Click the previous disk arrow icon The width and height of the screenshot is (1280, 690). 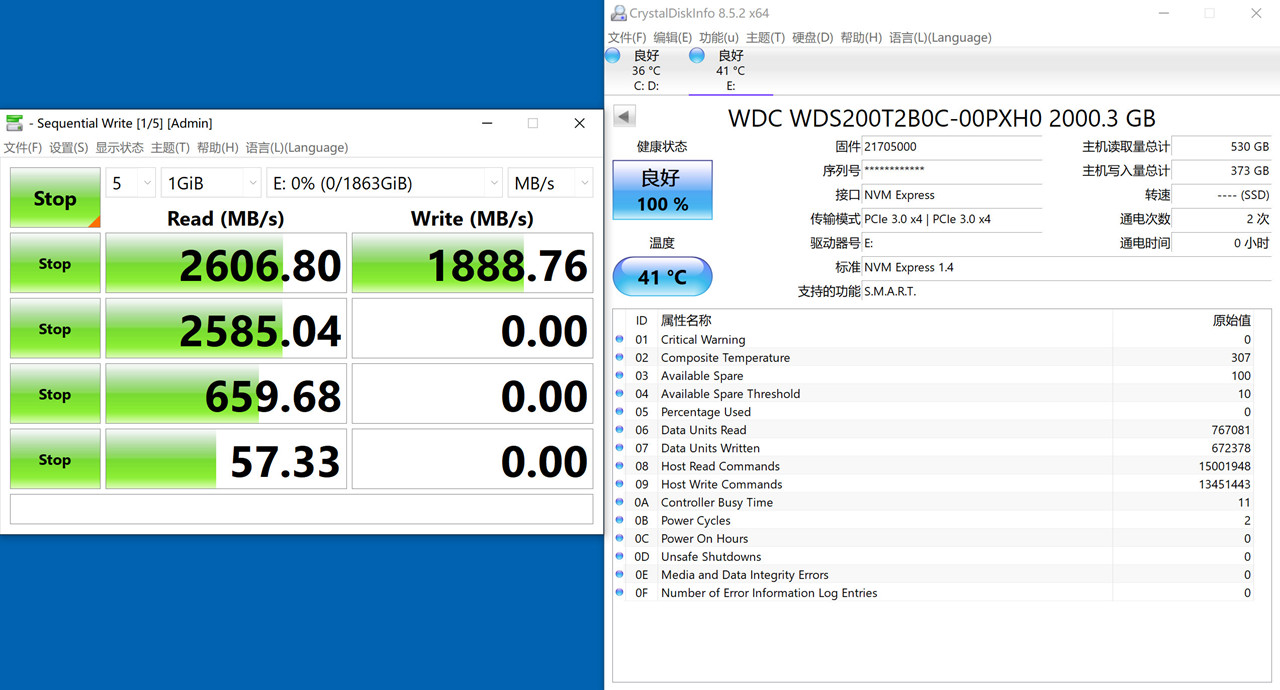[x=624, y=116]
